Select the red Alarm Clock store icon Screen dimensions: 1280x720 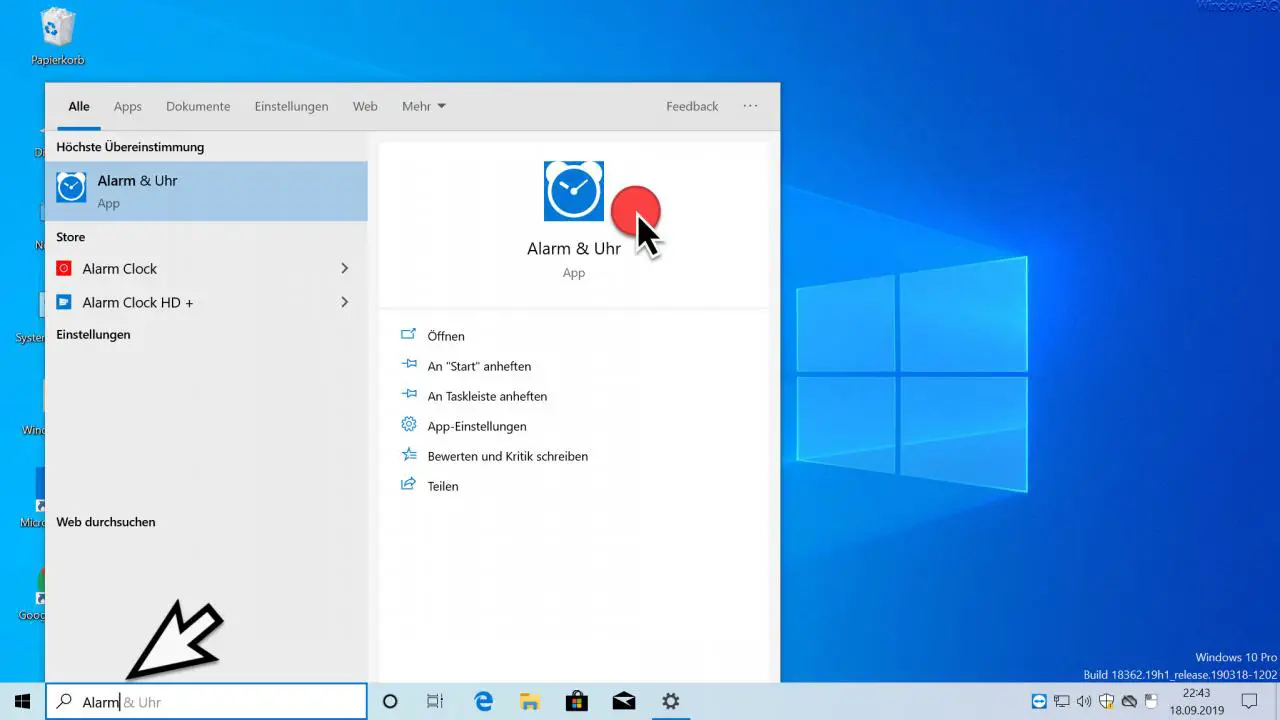64,269
